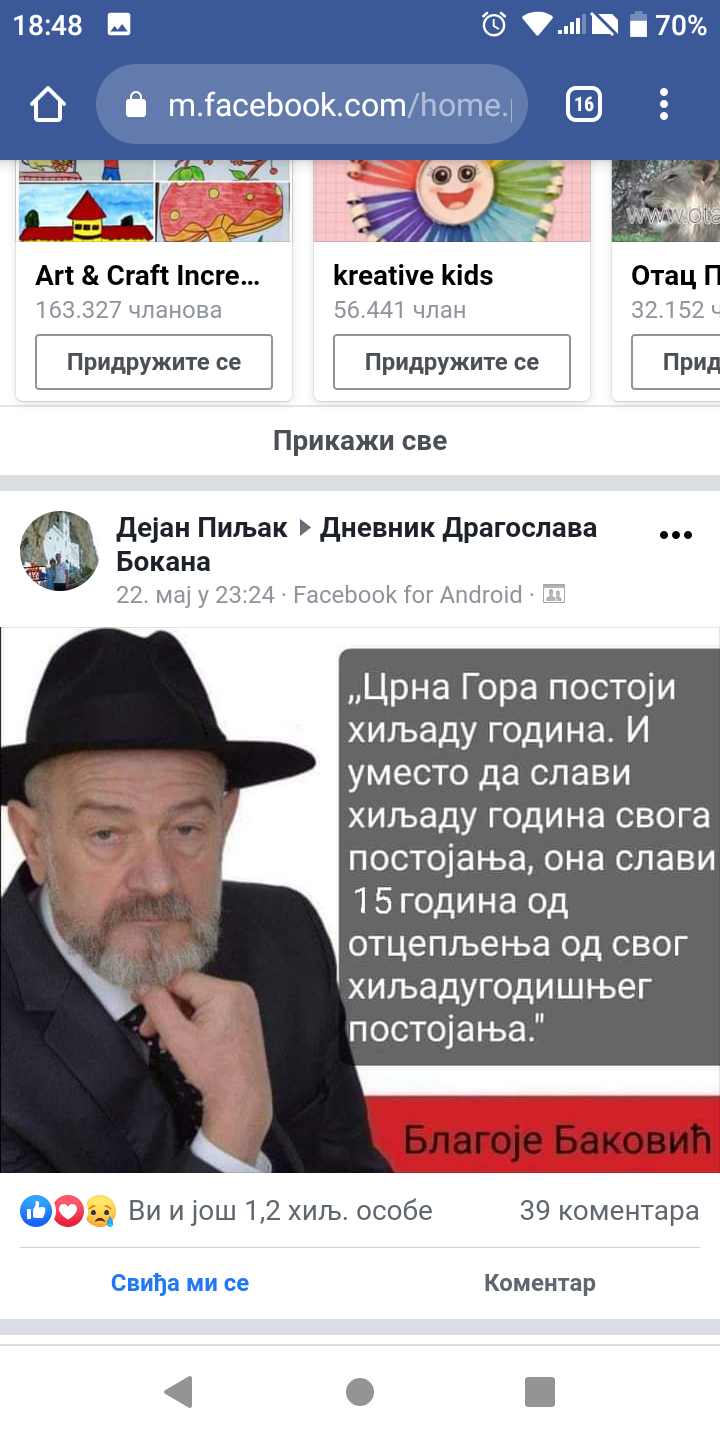Tap the poster's profile picture
The width and height of the screenshot is (720, 1440).
click(60, 551)
